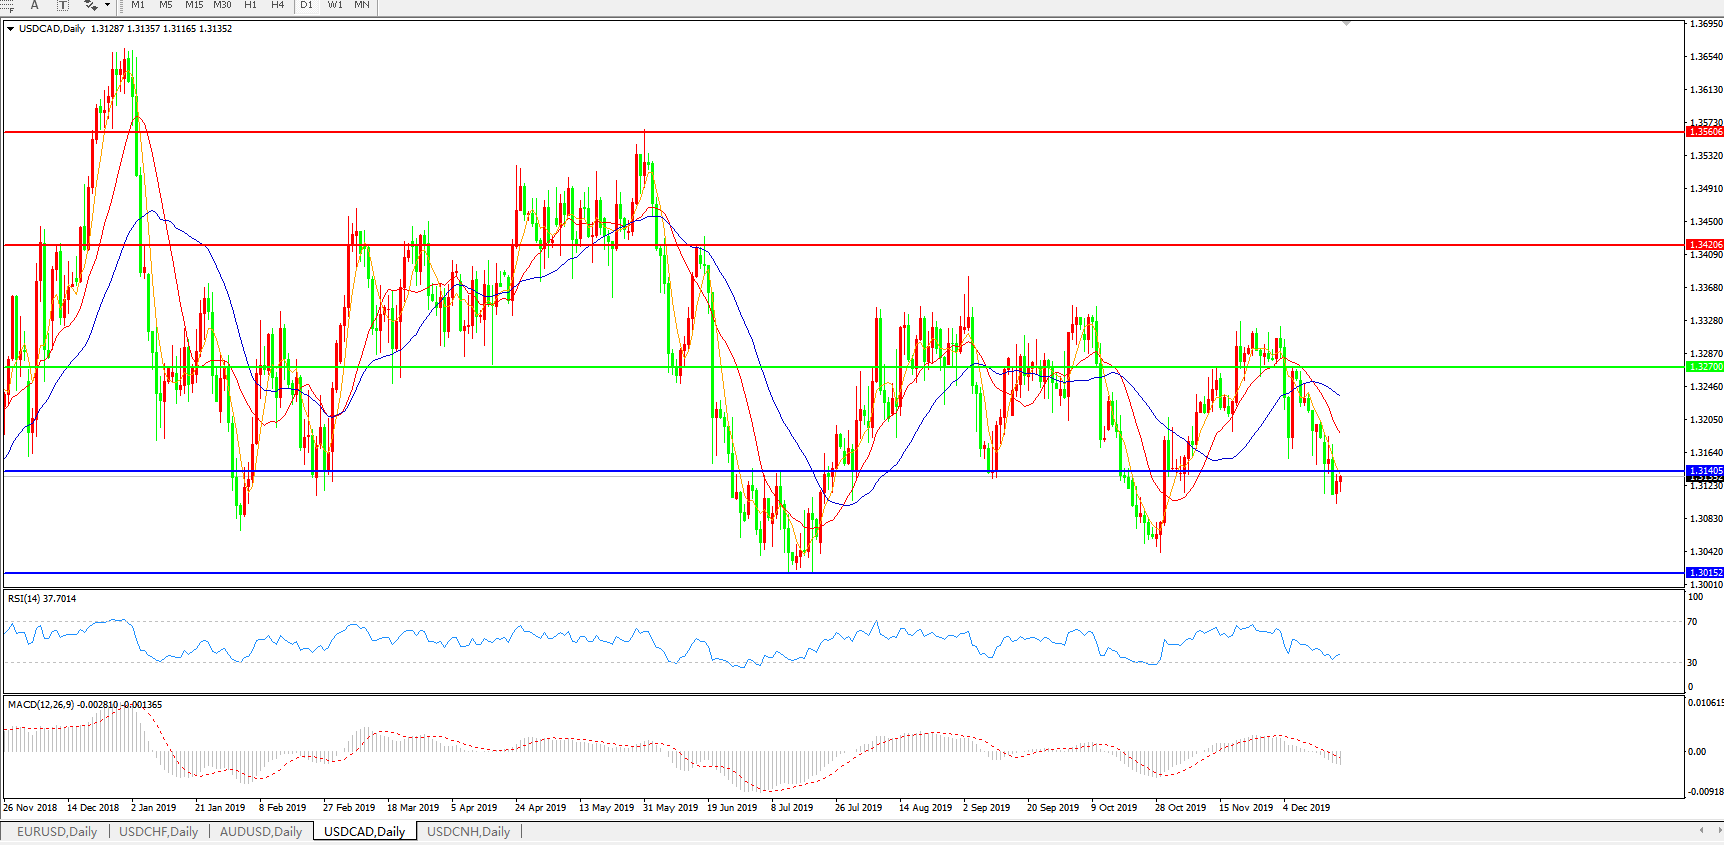The image size is (1724, 845).
Task: Select the text label tool (T icon)
Action: pyautogui.click(x=62, y=5)
